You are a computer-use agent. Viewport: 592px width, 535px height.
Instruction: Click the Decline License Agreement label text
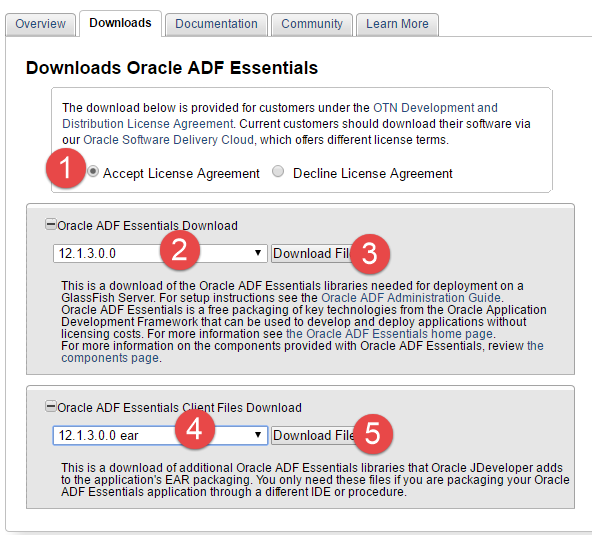tap(373, 173)
